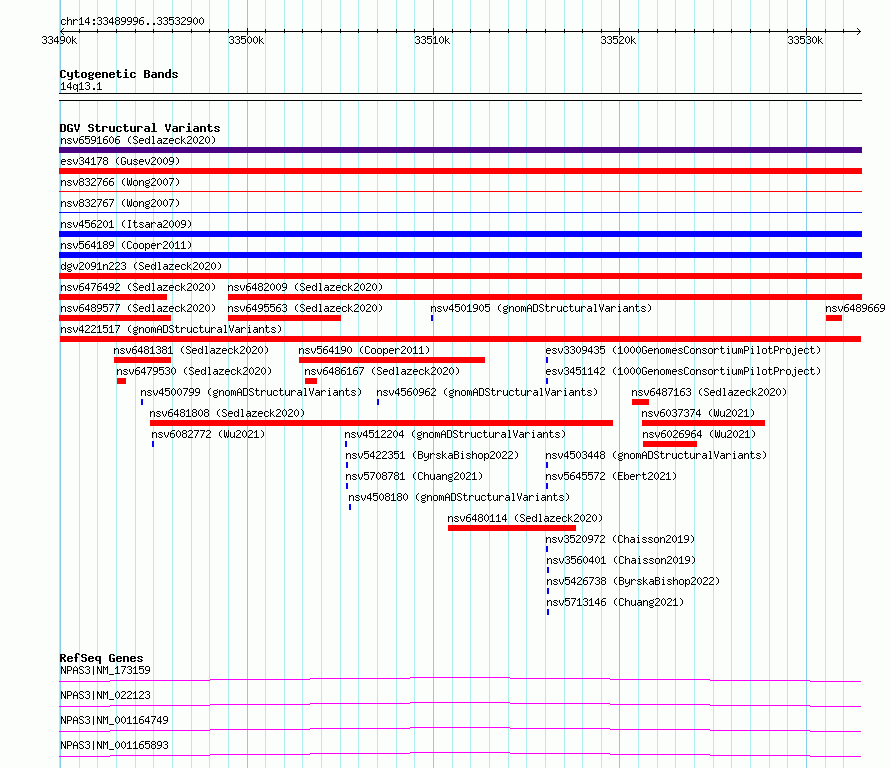The height and width of the screenshot is (768, 890).
Task: Select the nsv6487163 (Sedlazeck2020) label
Action: click(x=709, y=392)
